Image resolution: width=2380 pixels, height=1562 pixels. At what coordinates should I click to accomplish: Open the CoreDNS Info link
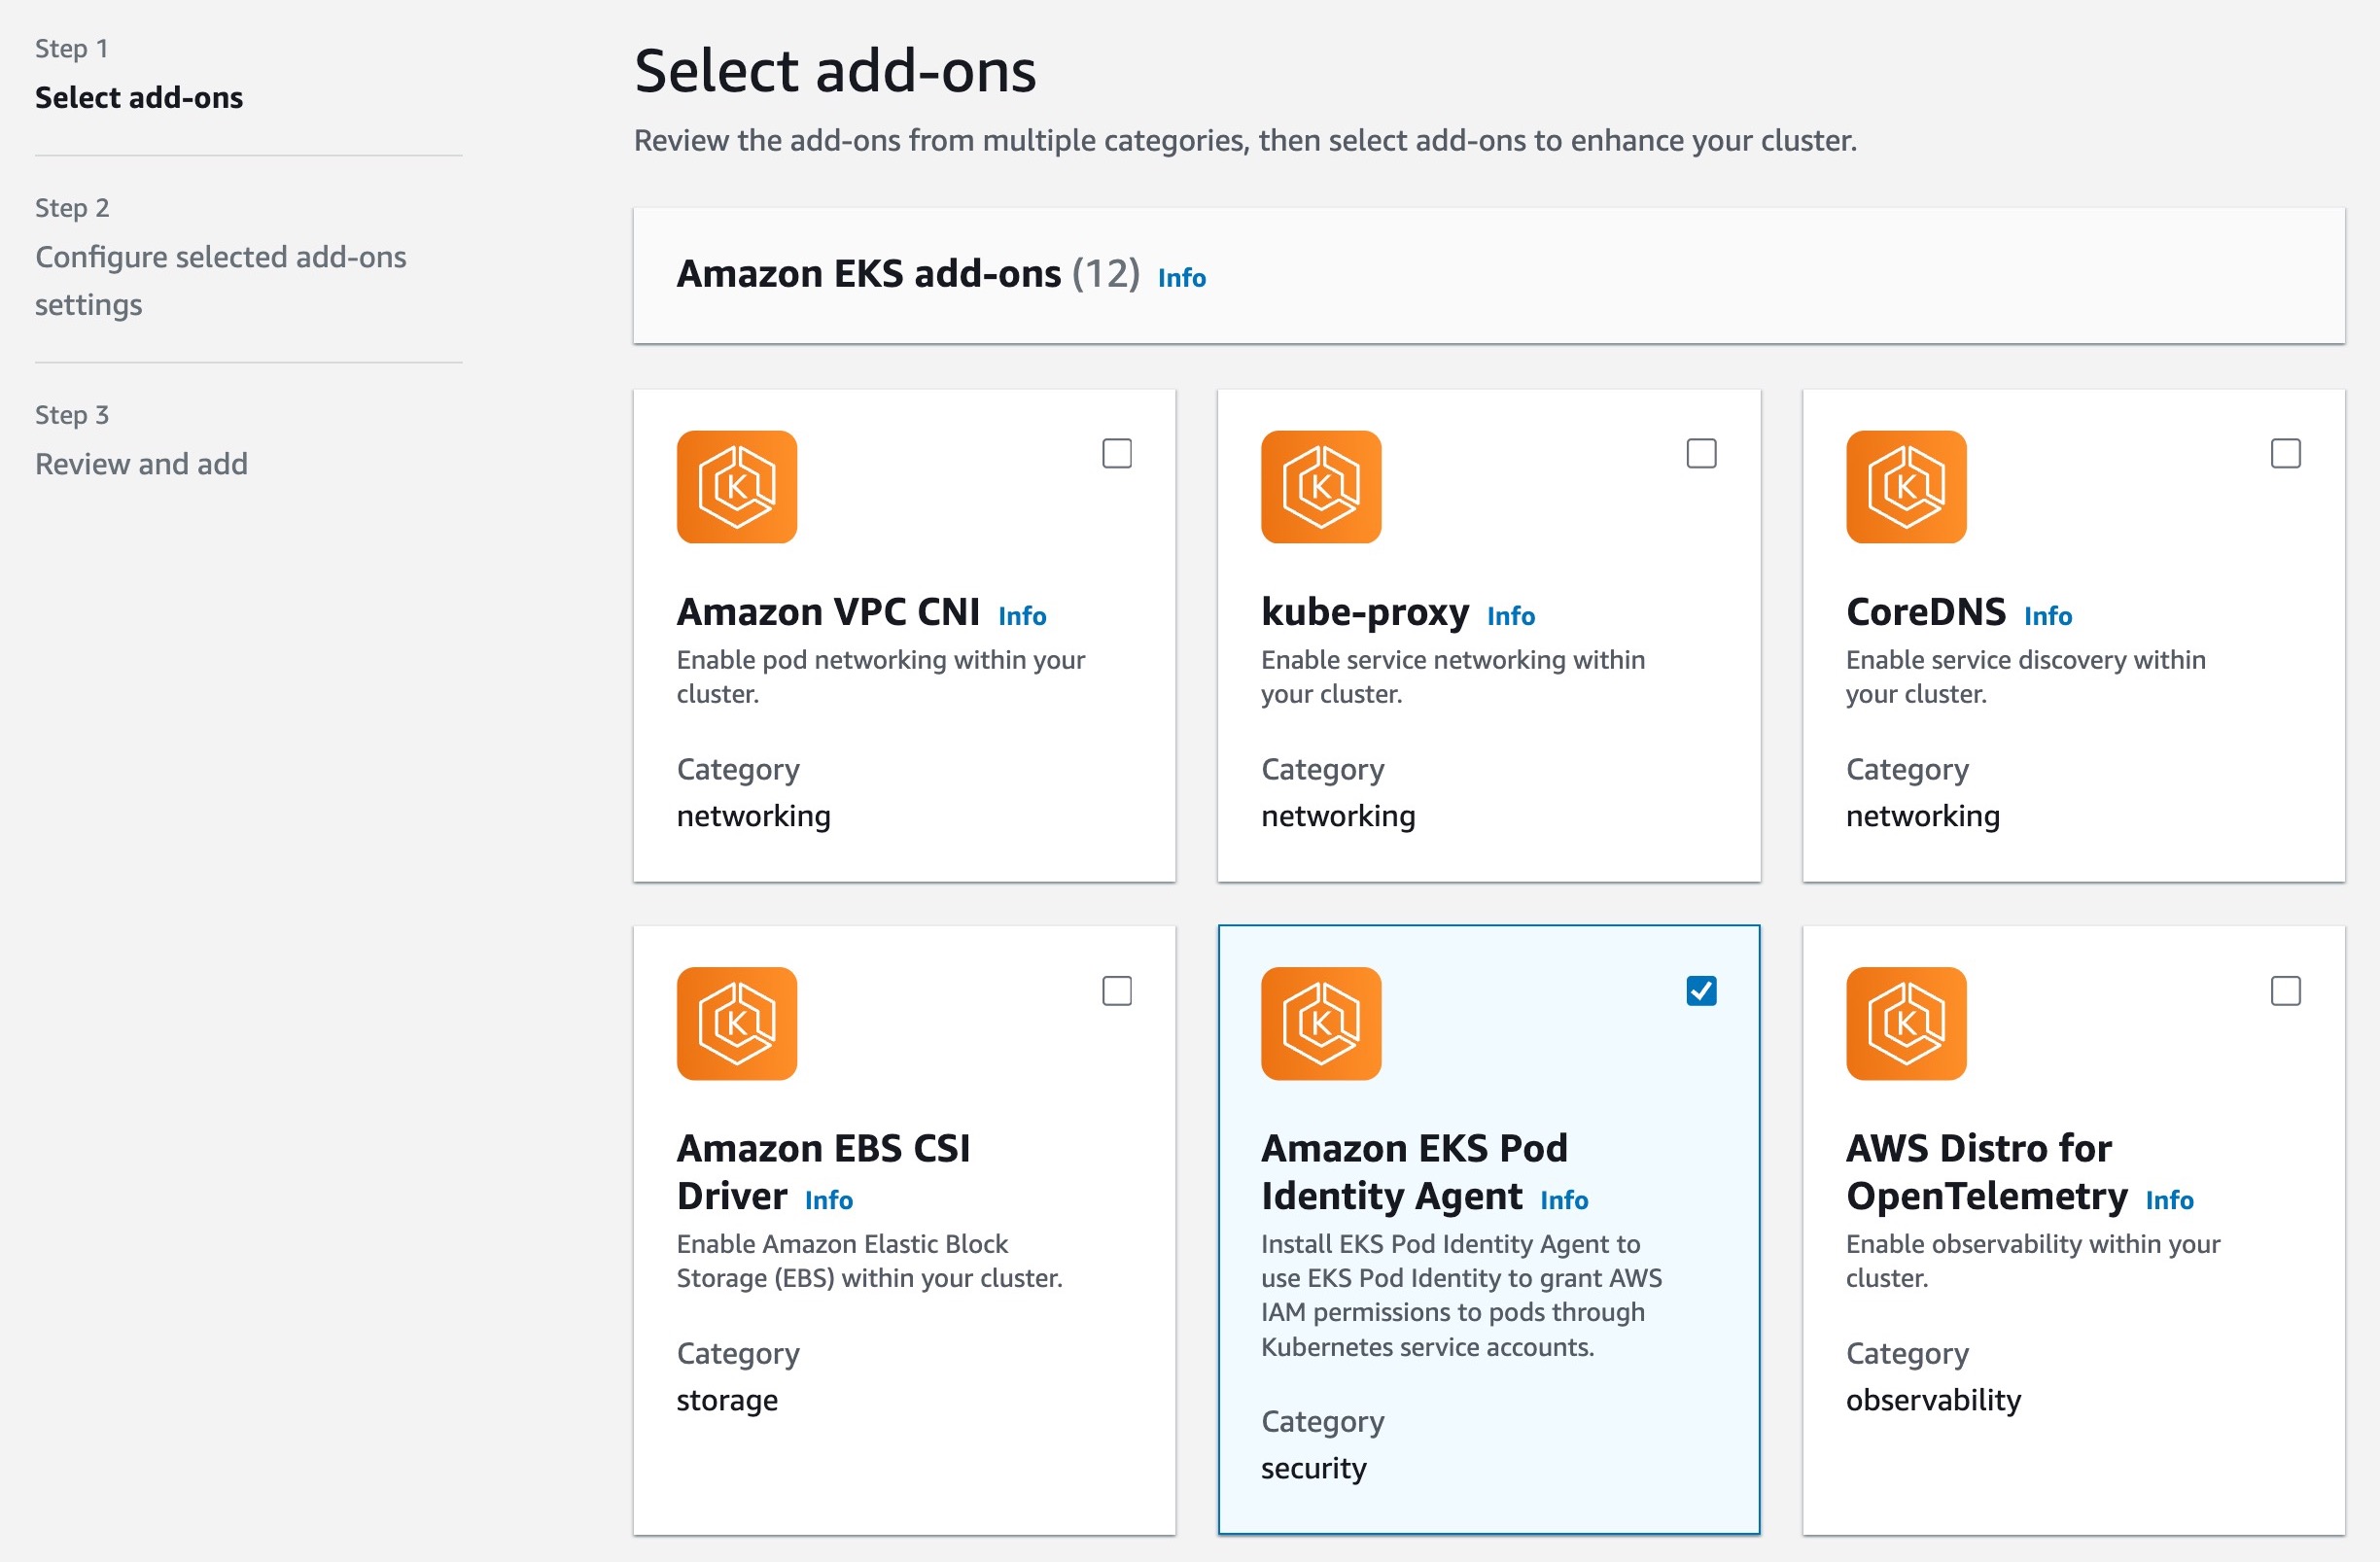(x=2048, y=615)
